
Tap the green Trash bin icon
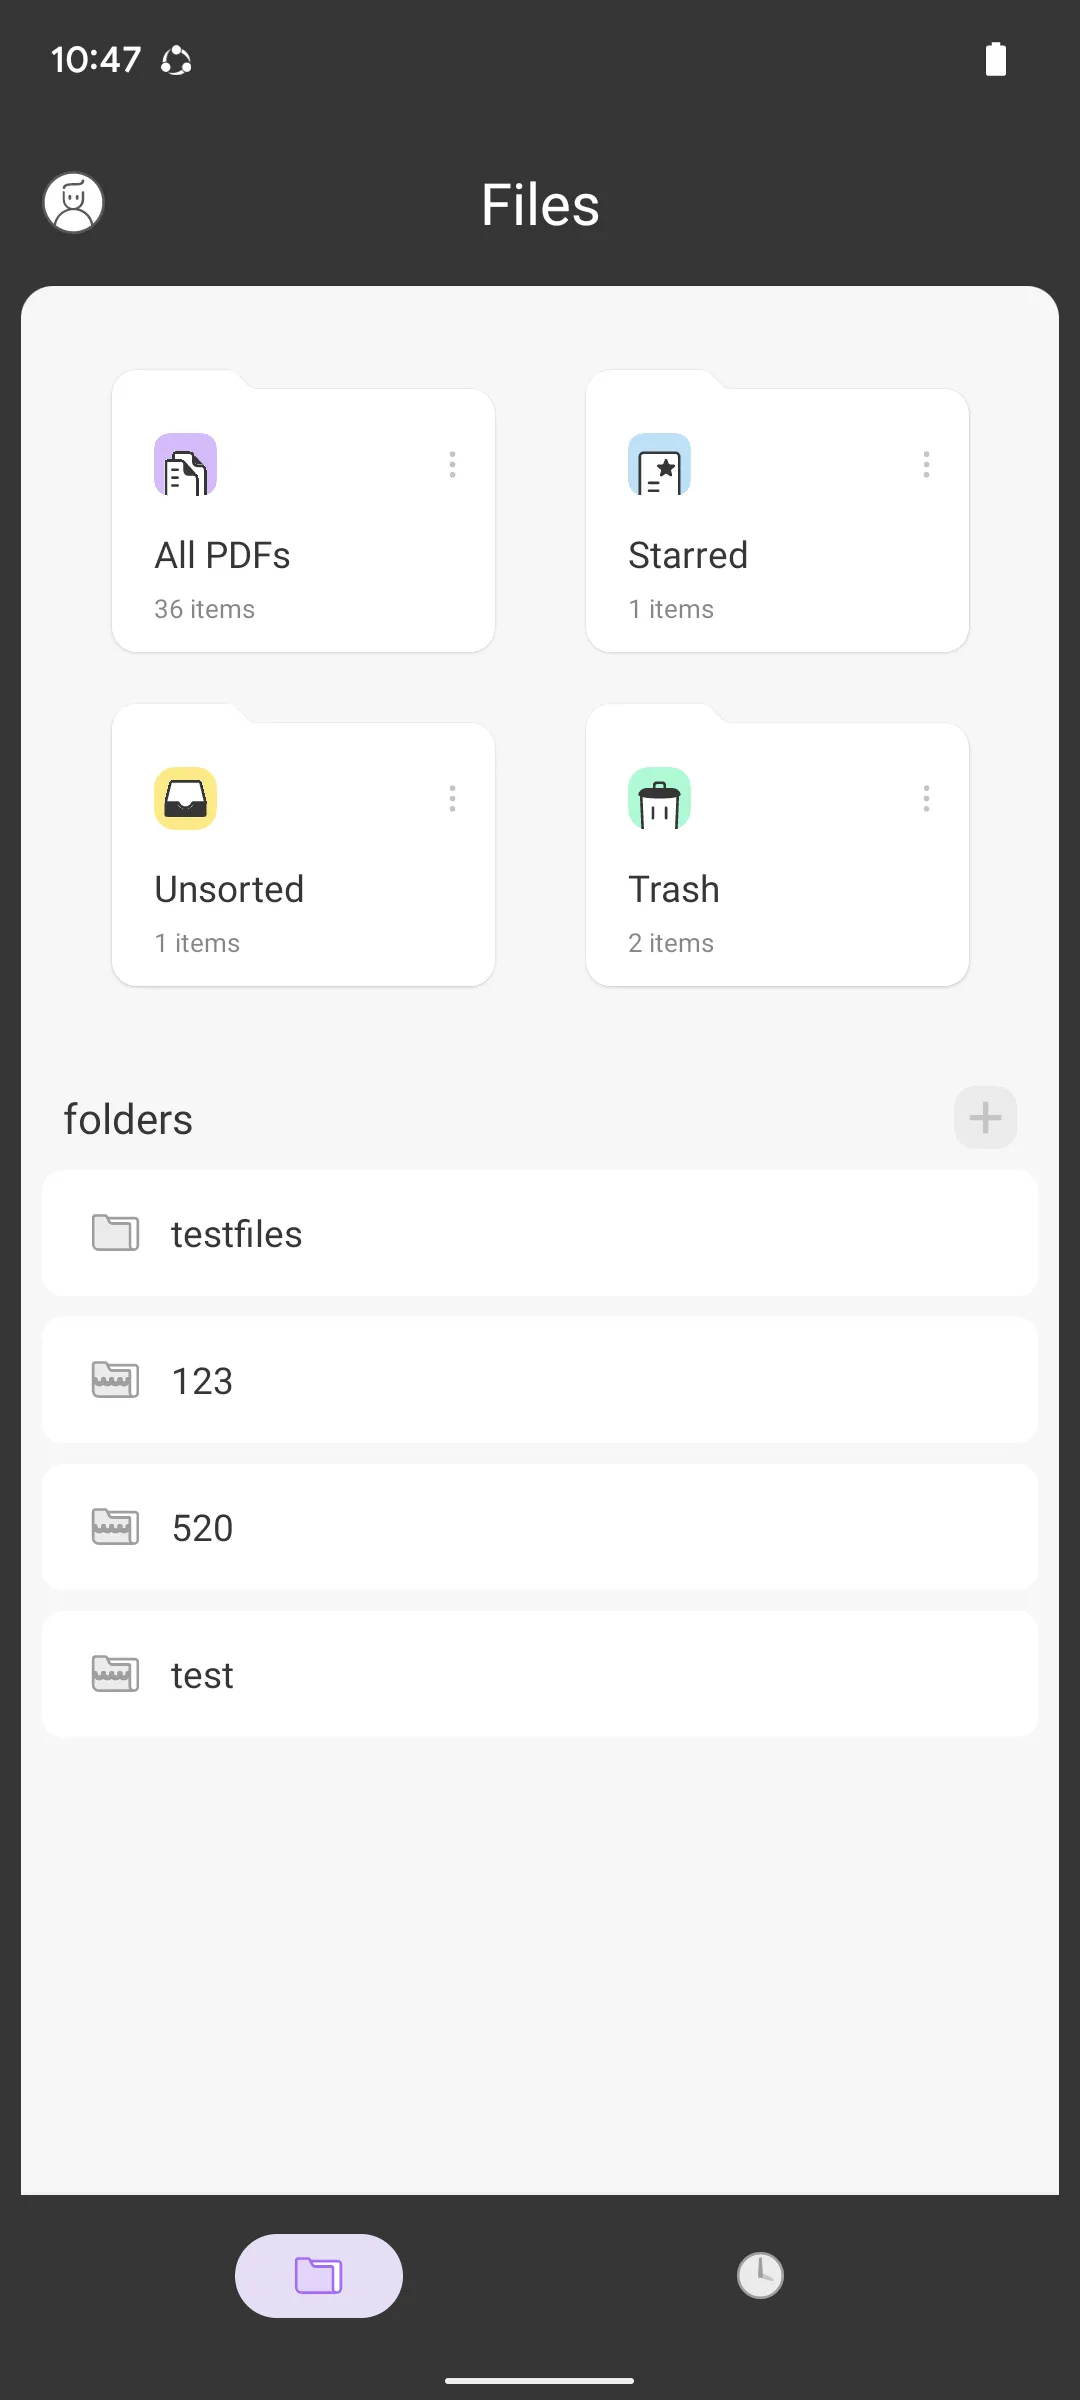659,799
